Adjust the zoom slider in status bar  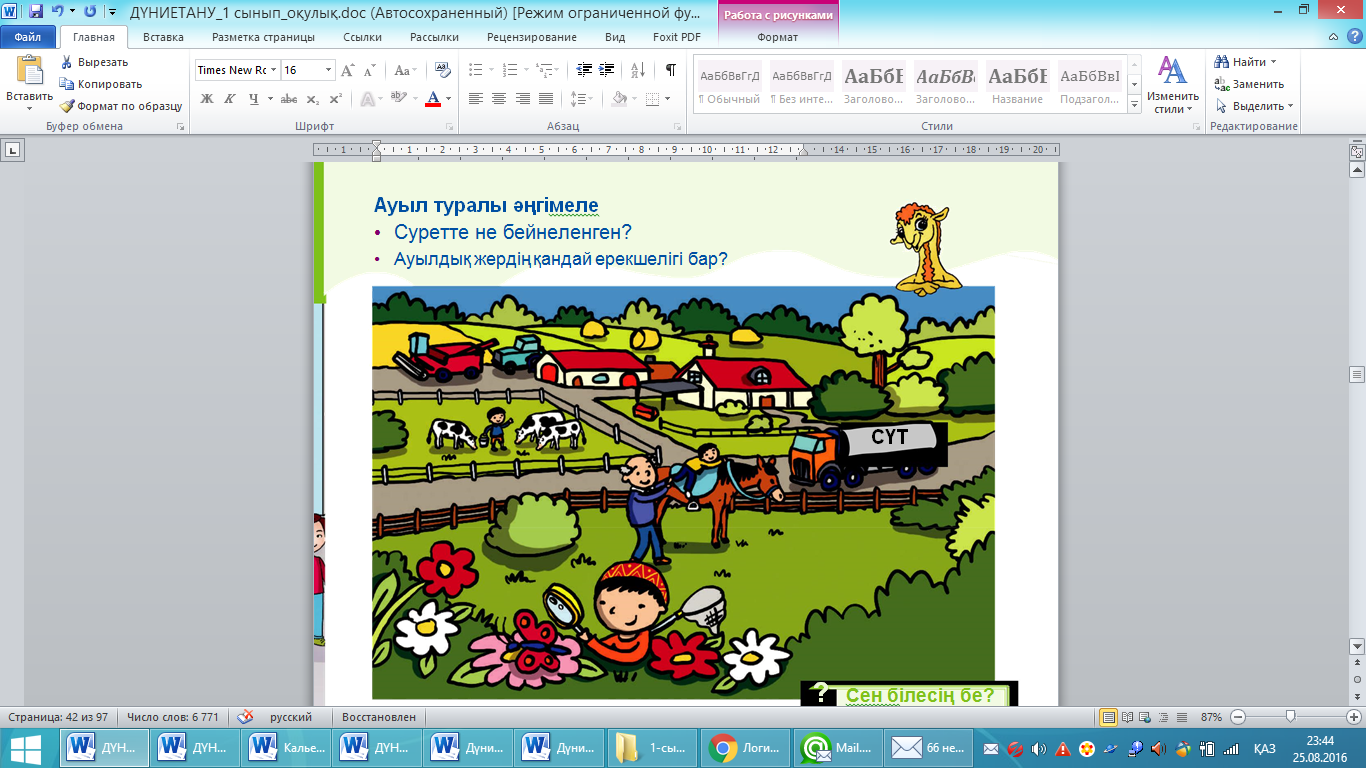point(1291,717)
